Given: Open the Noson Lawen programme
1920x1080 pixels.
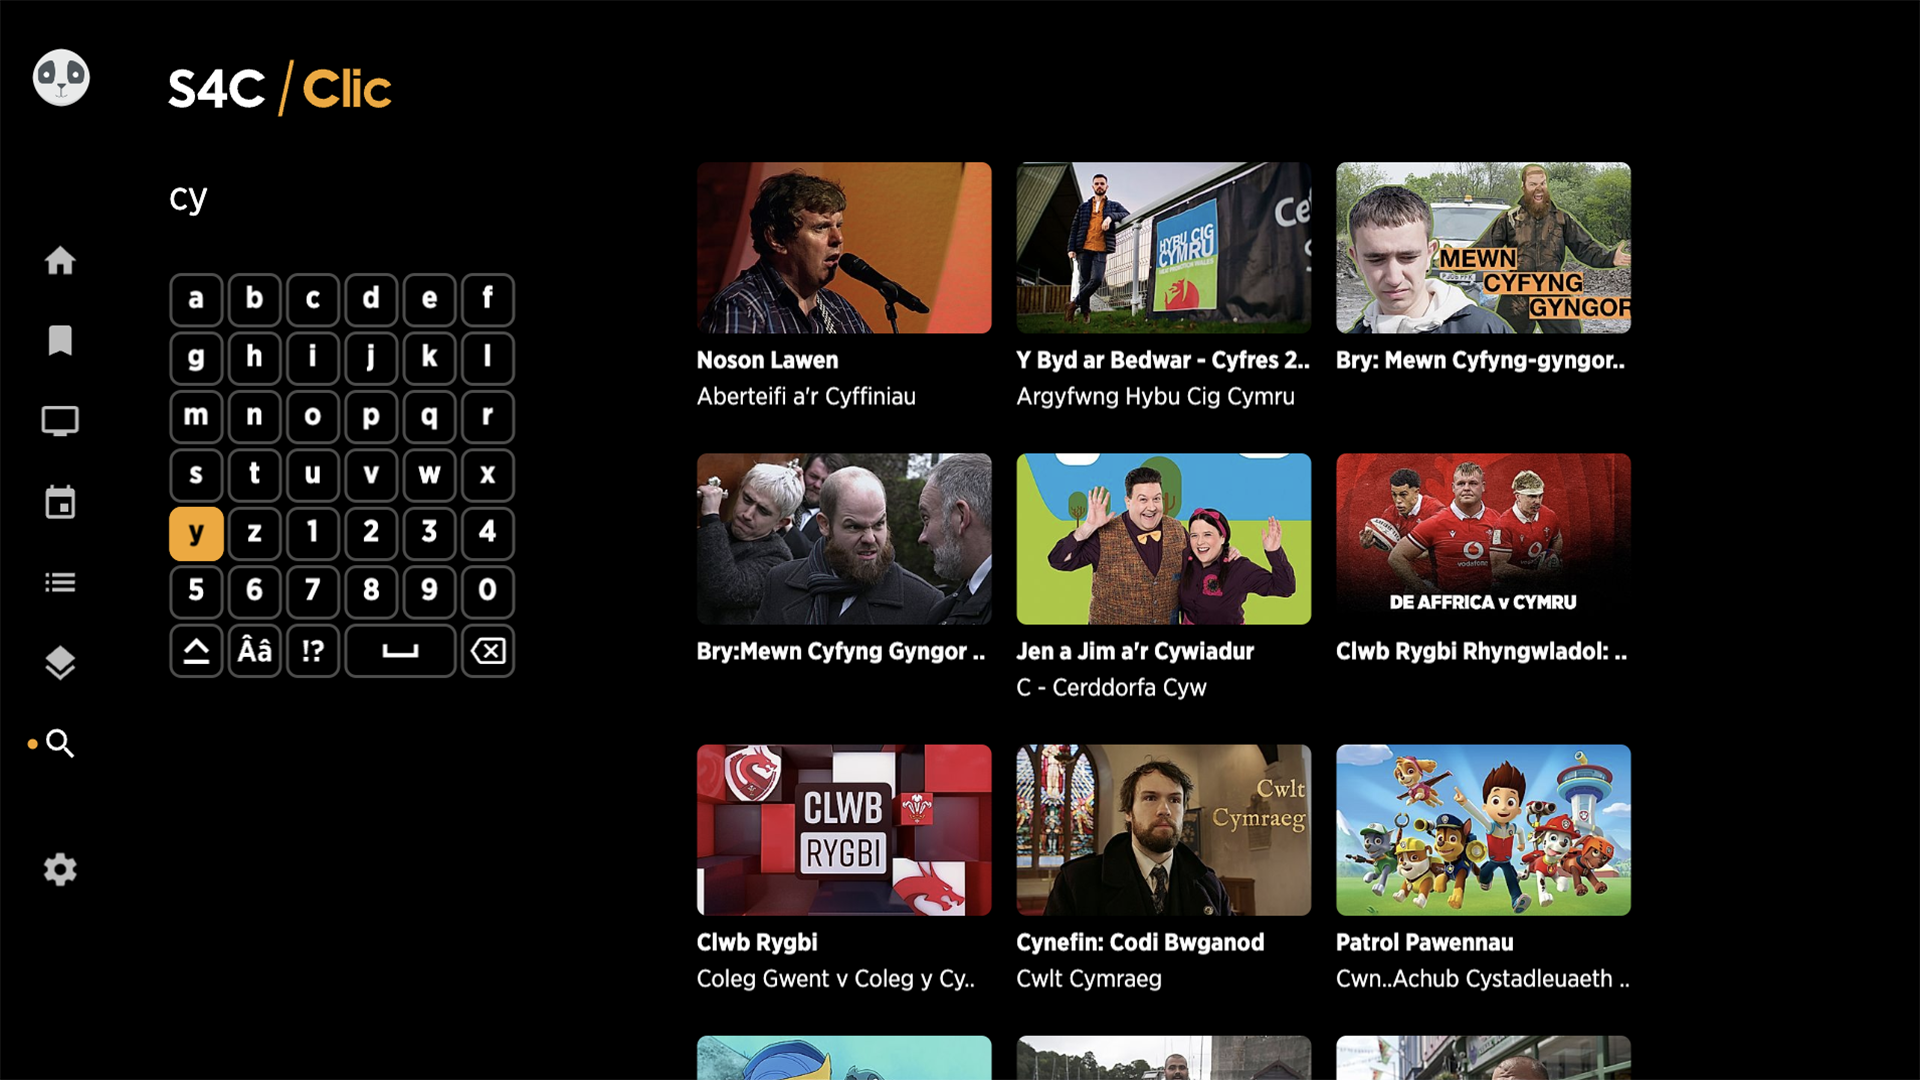Looking at the screenshot, I should (844, 247).
